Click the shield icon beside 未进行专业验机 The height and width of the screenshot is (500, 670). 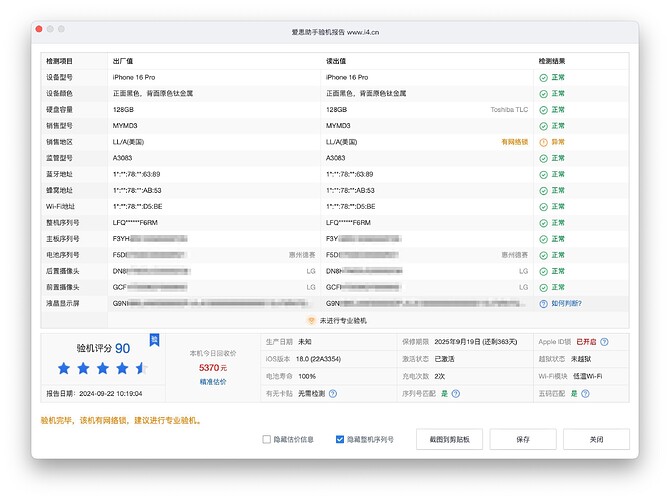(x=311, y=321)
